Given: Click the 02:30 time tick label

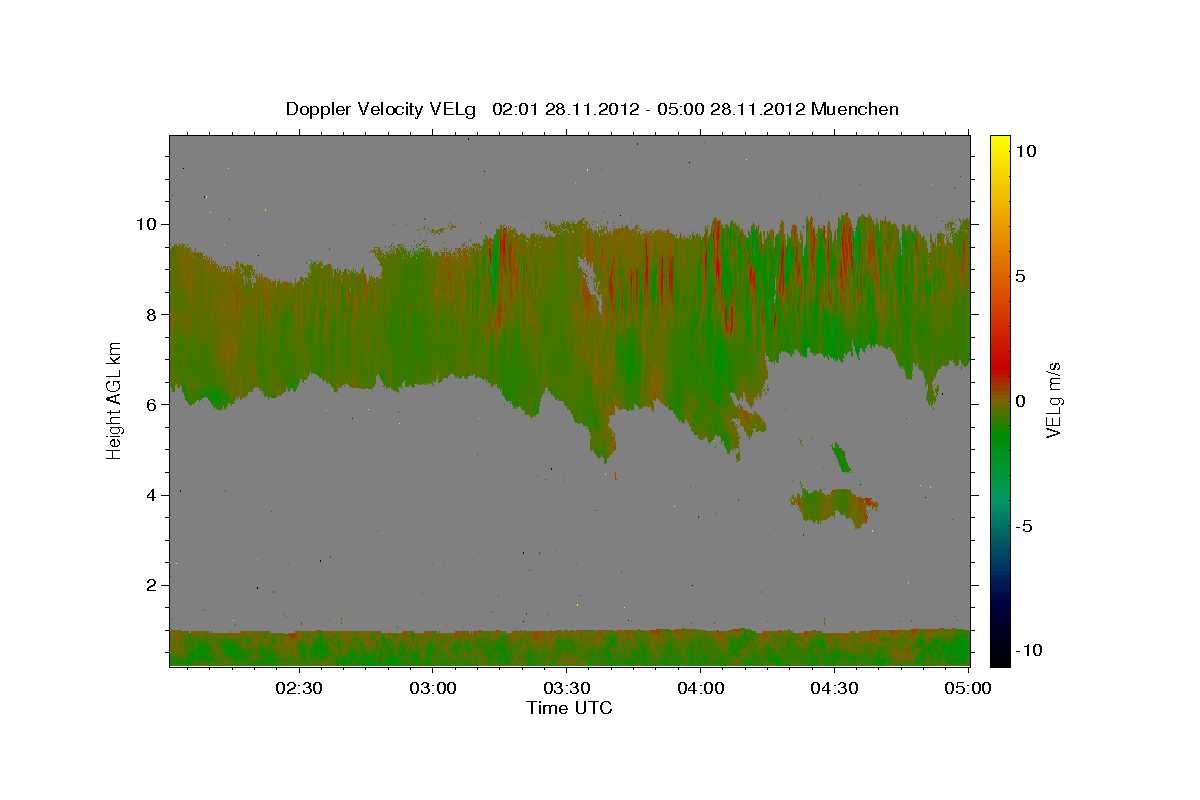Looking at the screenshot, I should point(300,688).
